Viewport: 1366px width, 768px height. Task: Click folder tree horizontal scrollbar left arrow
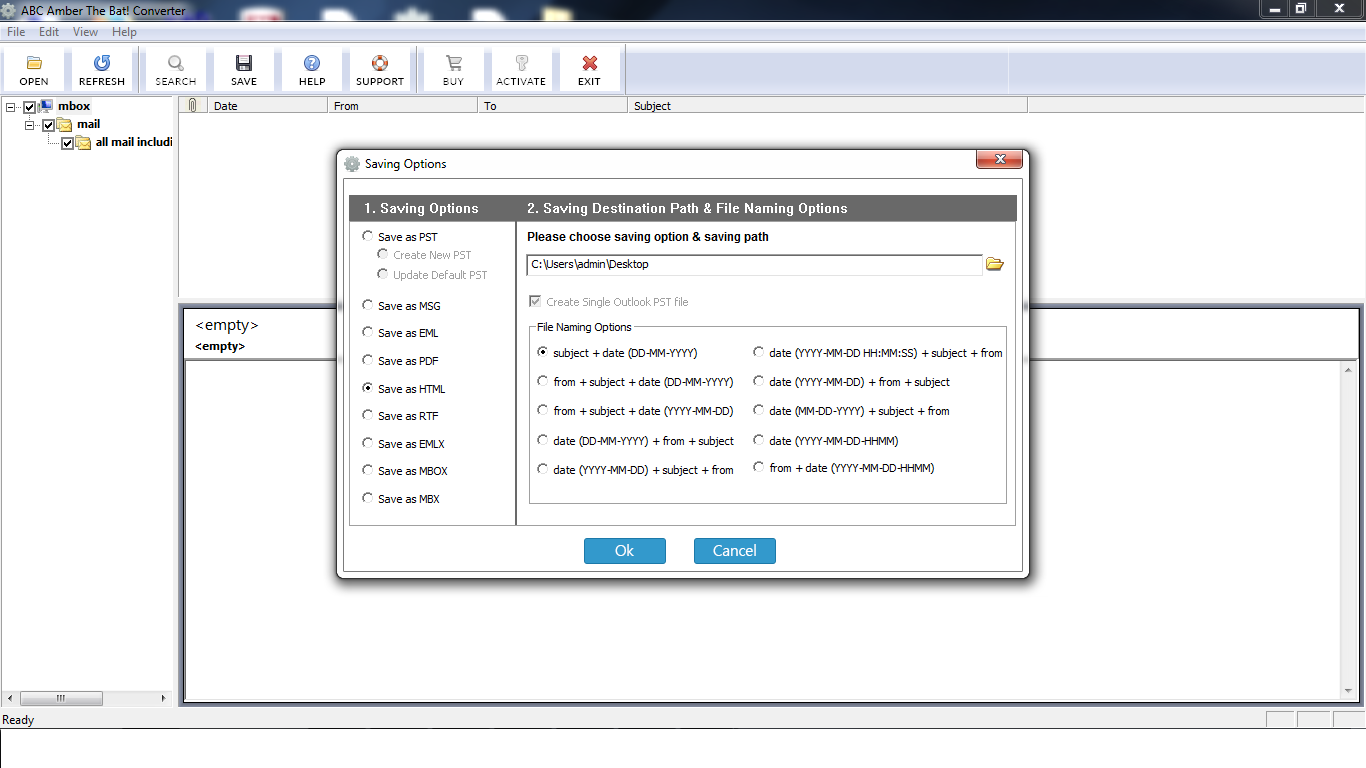[x=12, y=698]
